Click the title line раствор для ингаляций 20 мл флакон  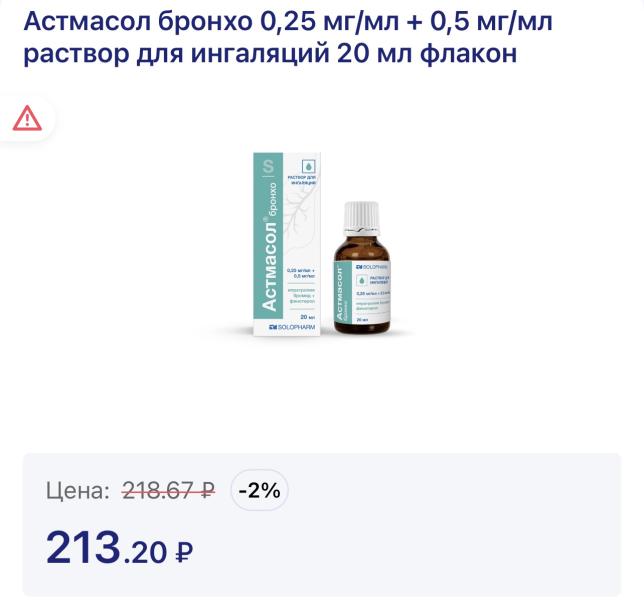click(270, 53)
